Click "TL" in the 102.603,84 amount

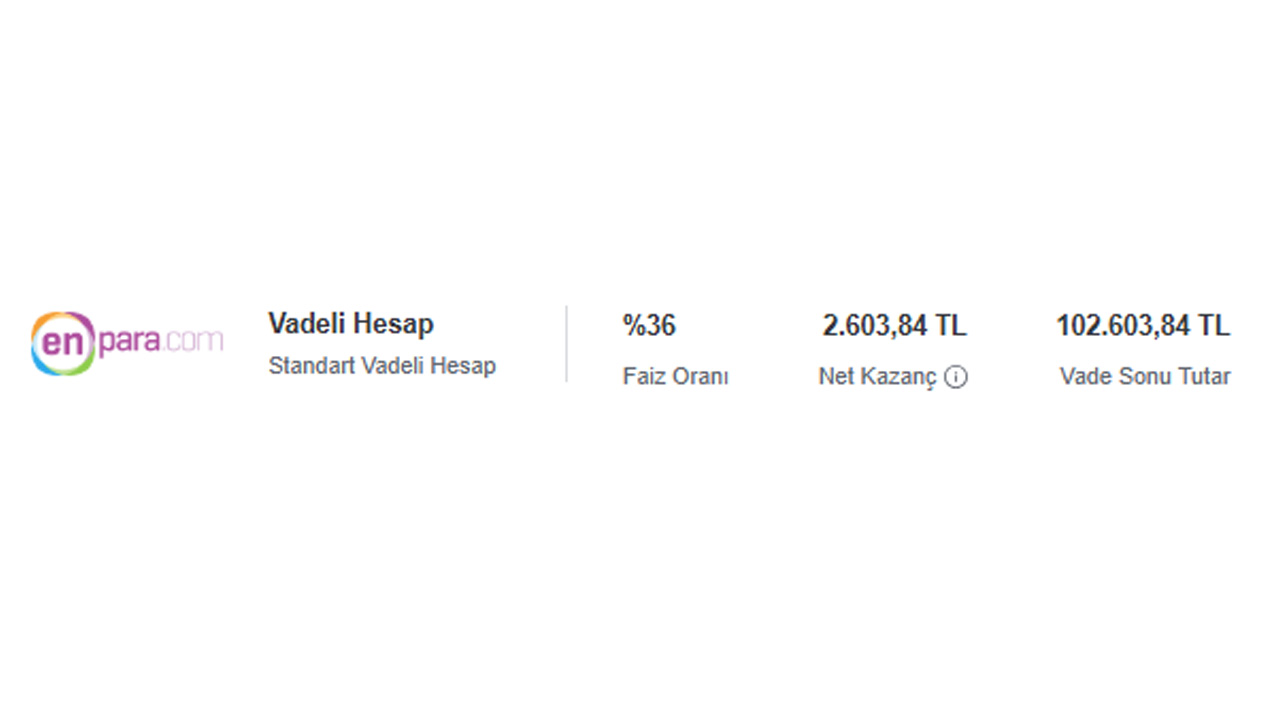[x=1214, y=326]
